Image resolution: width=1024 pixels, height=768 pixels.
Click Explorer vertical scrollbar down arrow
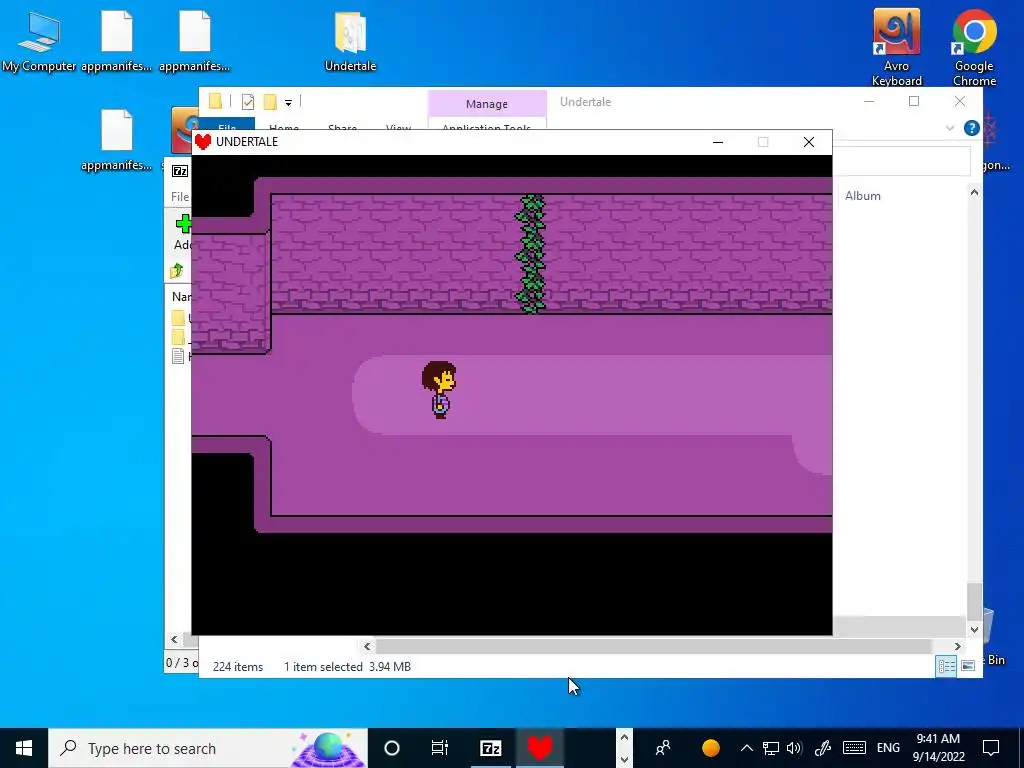pos(974,630)
